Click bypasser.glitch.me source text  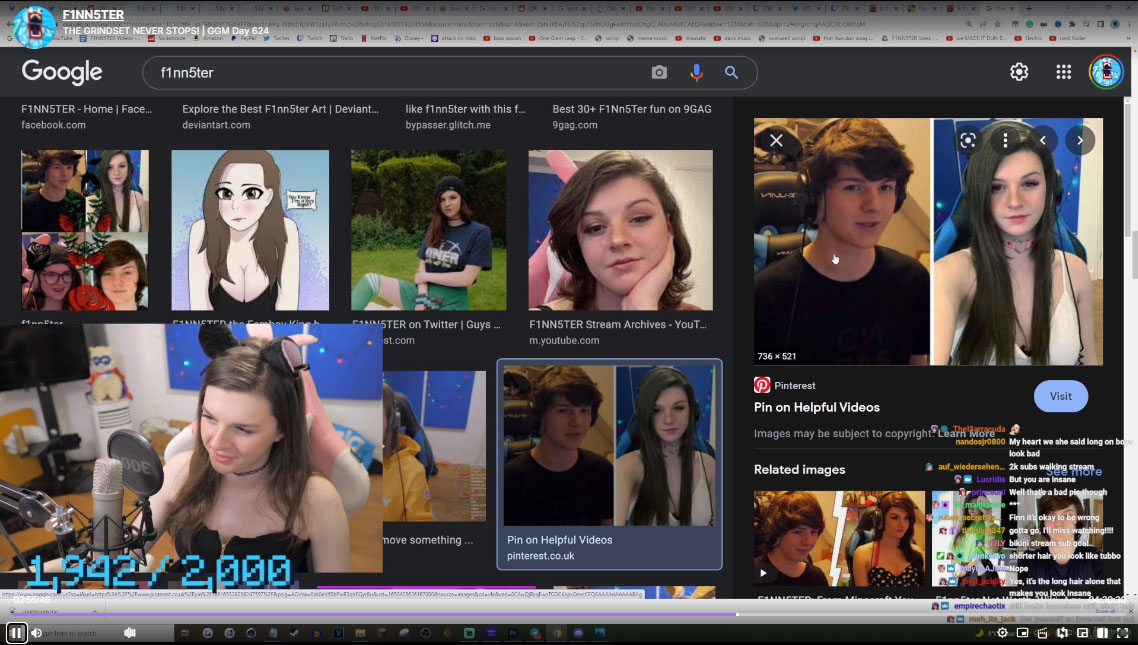click(448, 125)
